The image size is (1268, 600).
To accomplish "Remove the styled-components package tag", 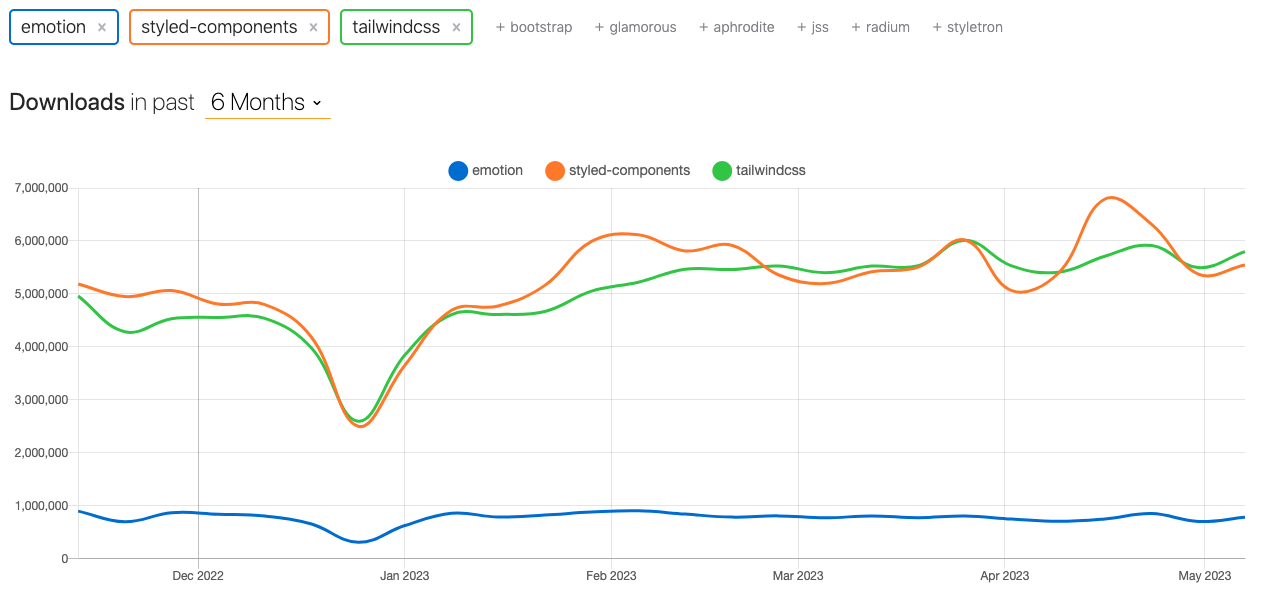I will [313, 28].
